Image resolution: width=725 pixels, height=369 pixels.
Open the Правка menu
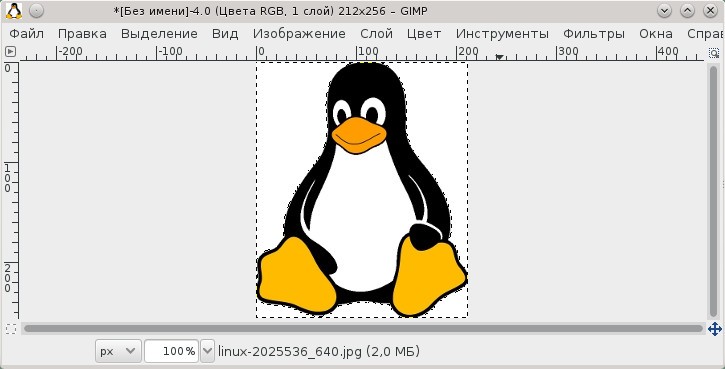[82, 34]
